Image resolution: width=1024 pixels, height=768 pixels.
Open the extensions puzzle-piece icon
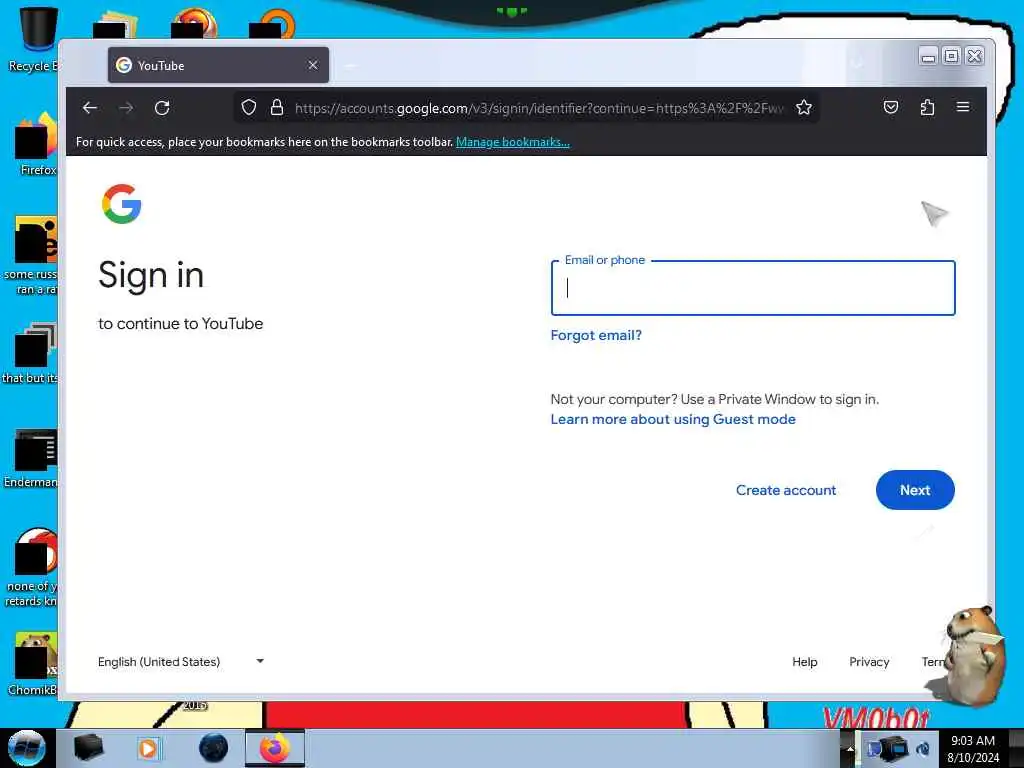click(x=927, y=107)
